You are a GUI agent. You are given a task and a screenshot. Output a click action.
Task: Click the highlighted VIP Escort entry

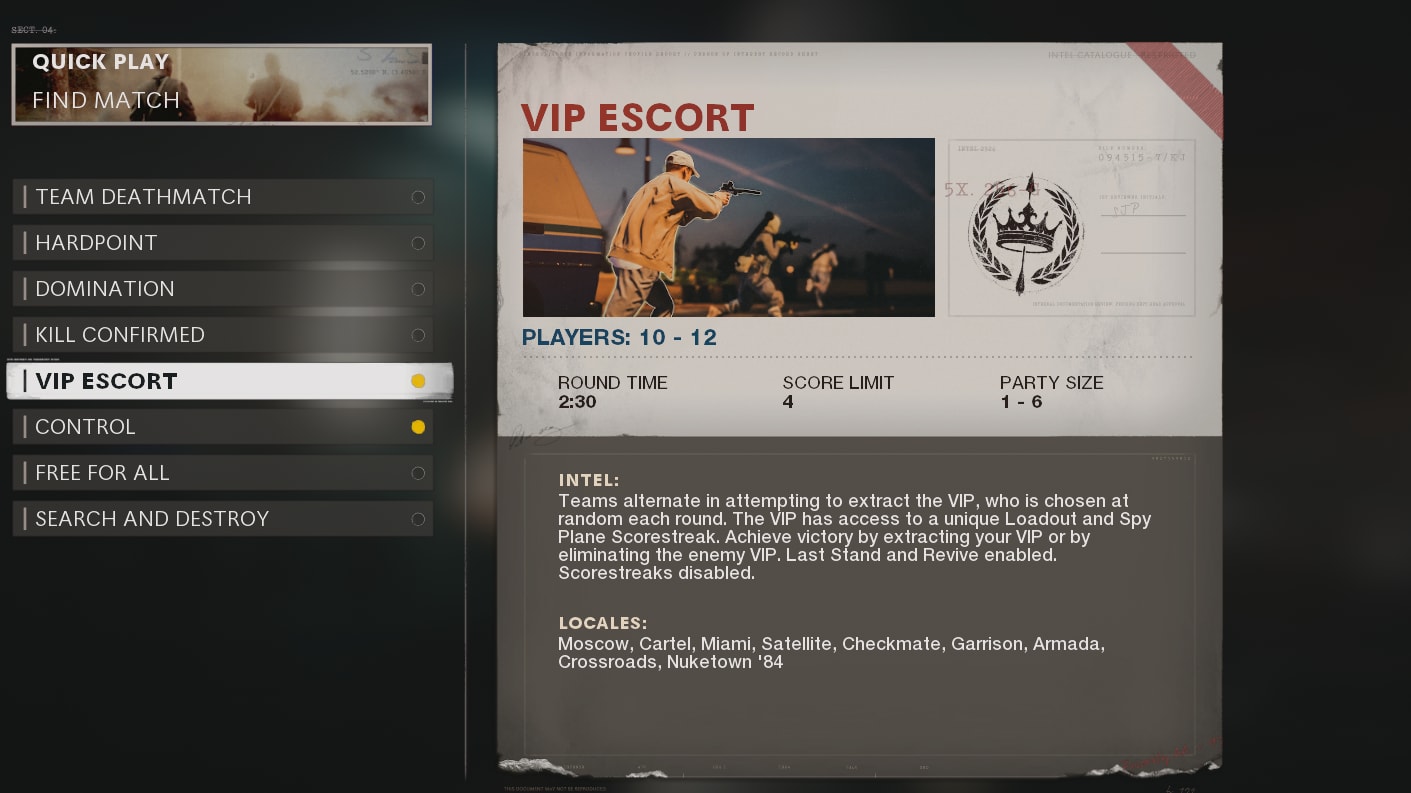[x=230, y=381]
